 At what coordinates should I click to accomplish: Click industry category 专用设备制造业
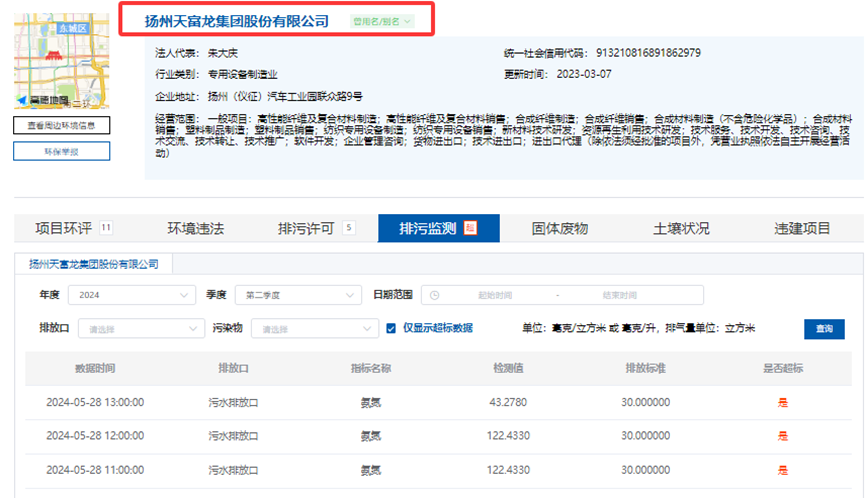click(242, 74)
